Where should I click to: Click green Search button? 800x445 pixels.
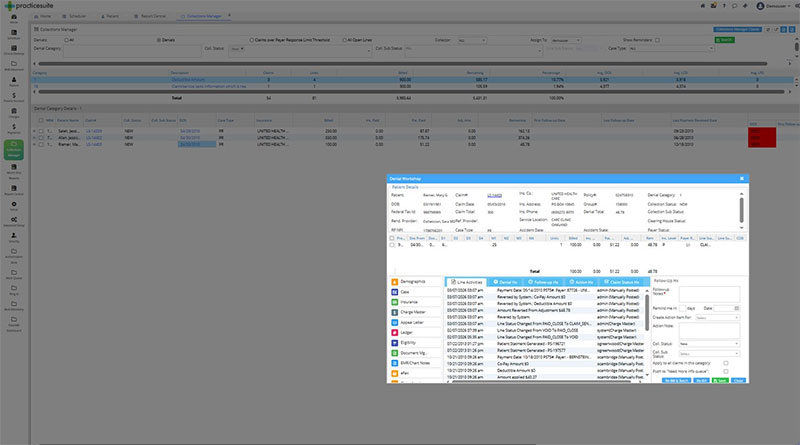tap(724, 40)
